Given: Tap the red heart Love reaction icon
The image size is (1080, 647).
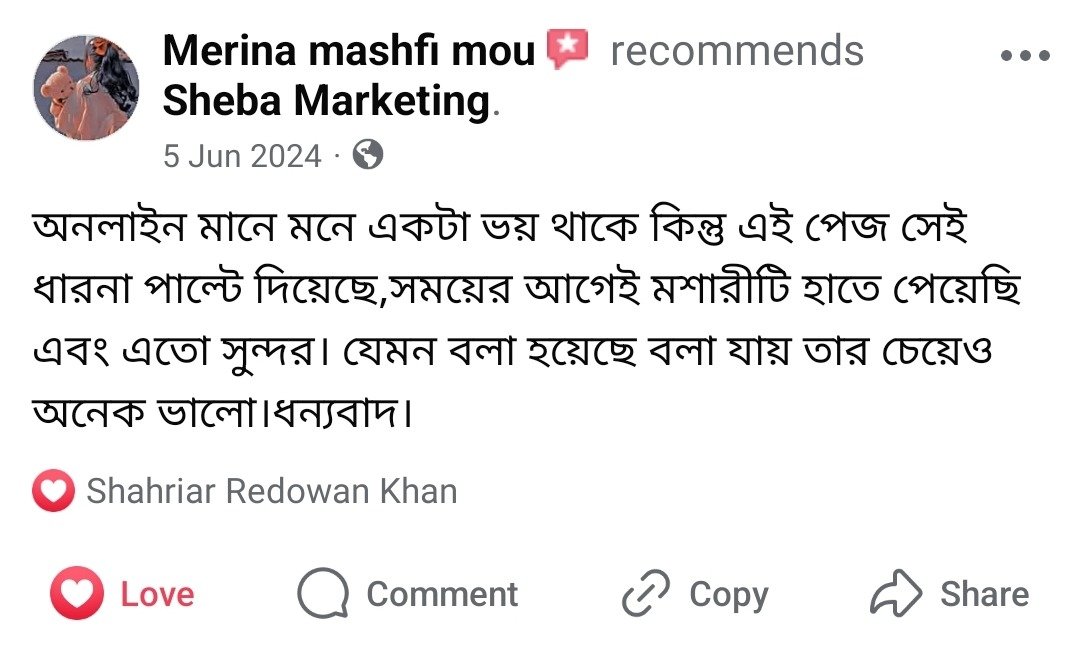Looking at the screenshot, I should (x=77, y=594).
